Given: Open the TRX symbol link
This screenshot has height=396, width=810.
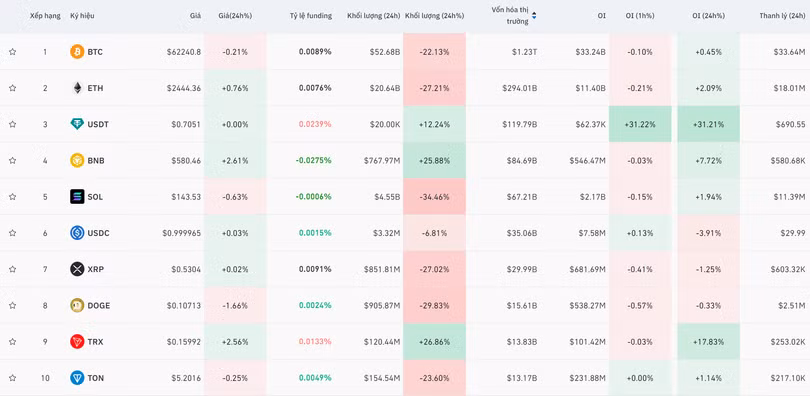Looking at the screenshot, I should click(95, 342).
